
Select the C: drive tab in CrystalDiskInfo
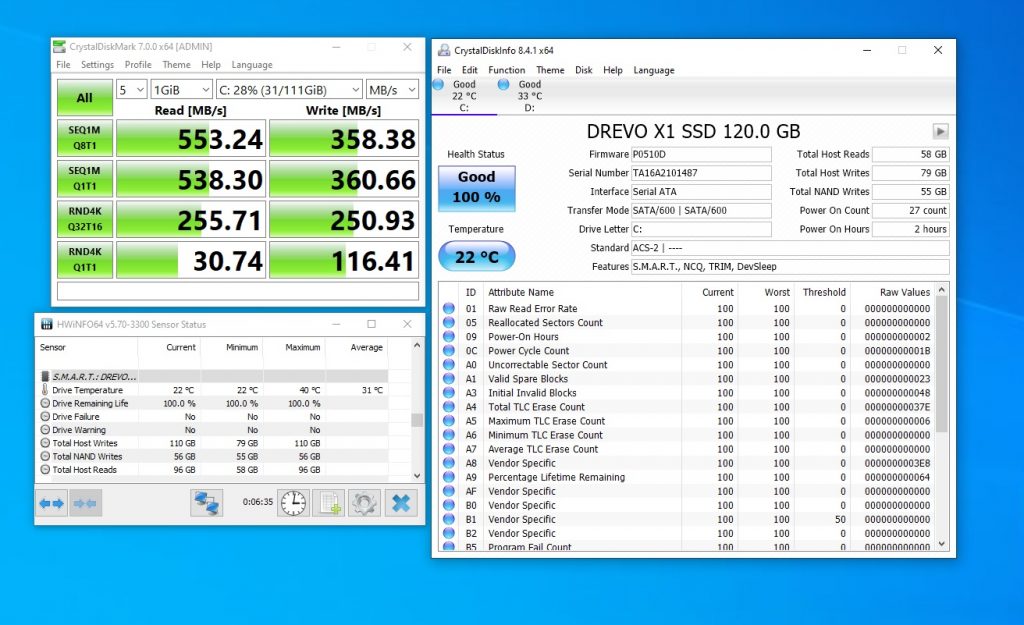(x=464, y=96)
